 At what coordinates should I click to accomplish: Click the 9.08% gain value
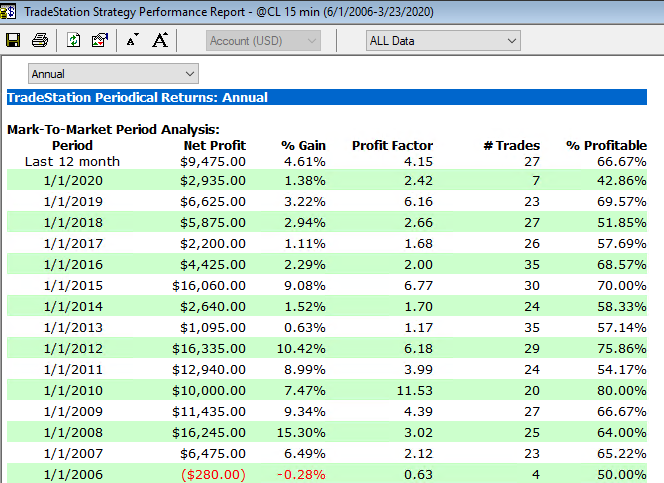[x=305, y=286]
